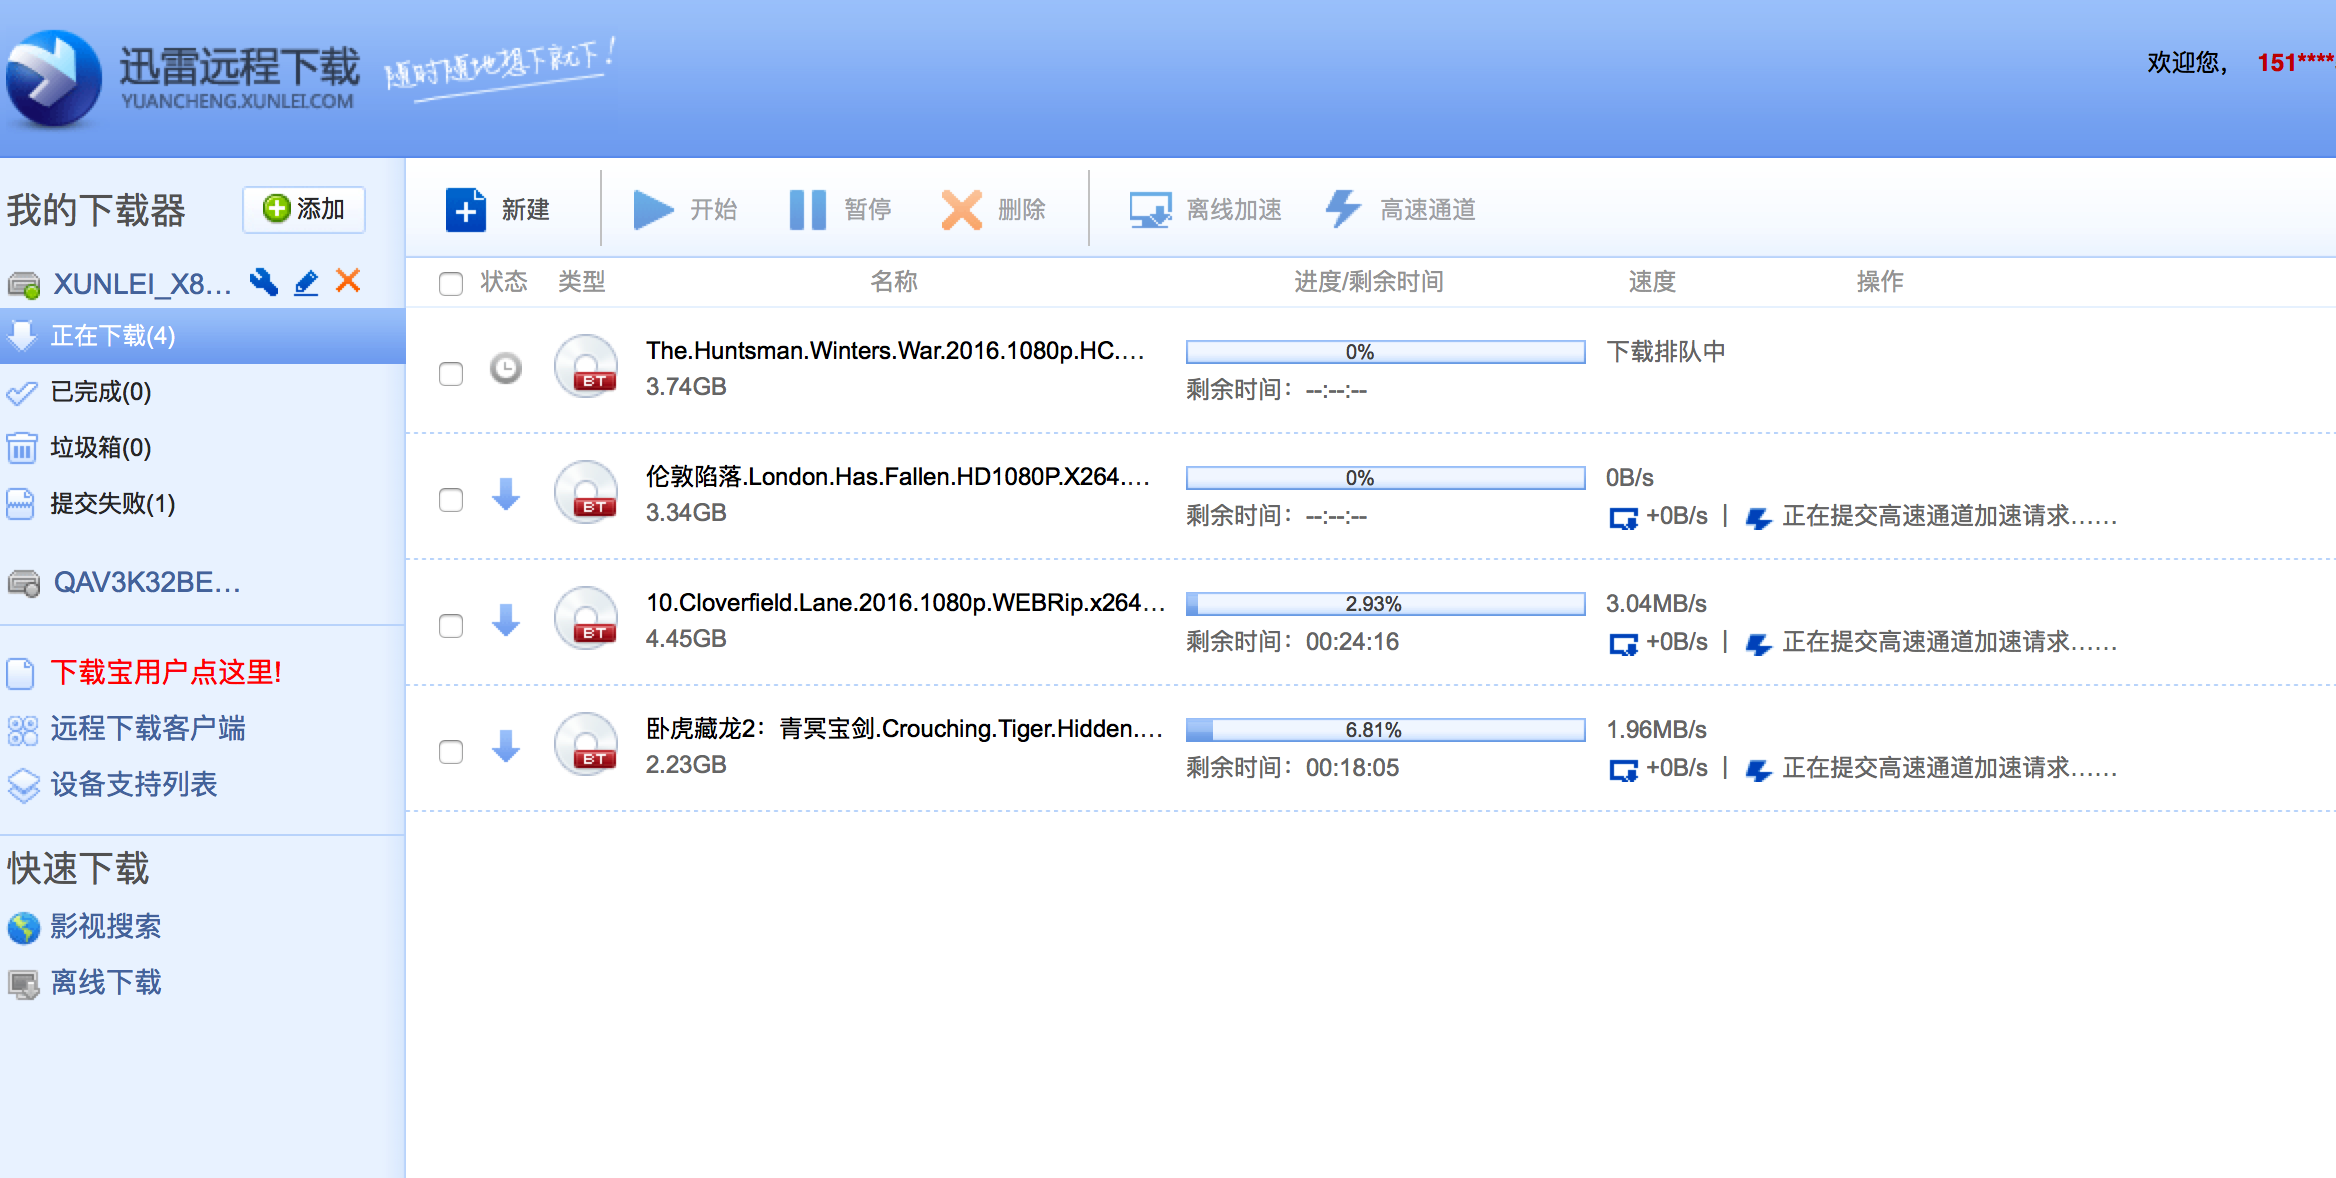The width and height of the screenshot is (2336, 1178).
Task: Open the 设备支持列表 link
Action: 134,784
